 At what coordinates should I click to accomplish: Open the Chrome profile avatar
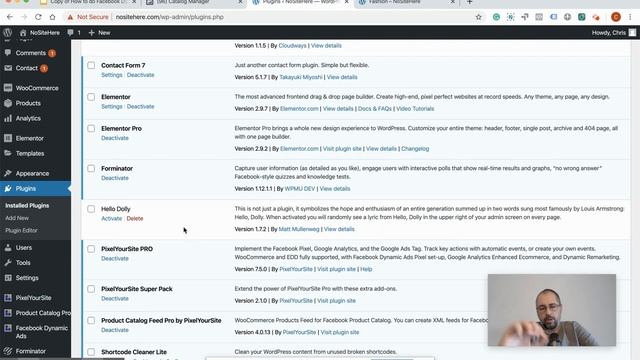coord(616,17)
